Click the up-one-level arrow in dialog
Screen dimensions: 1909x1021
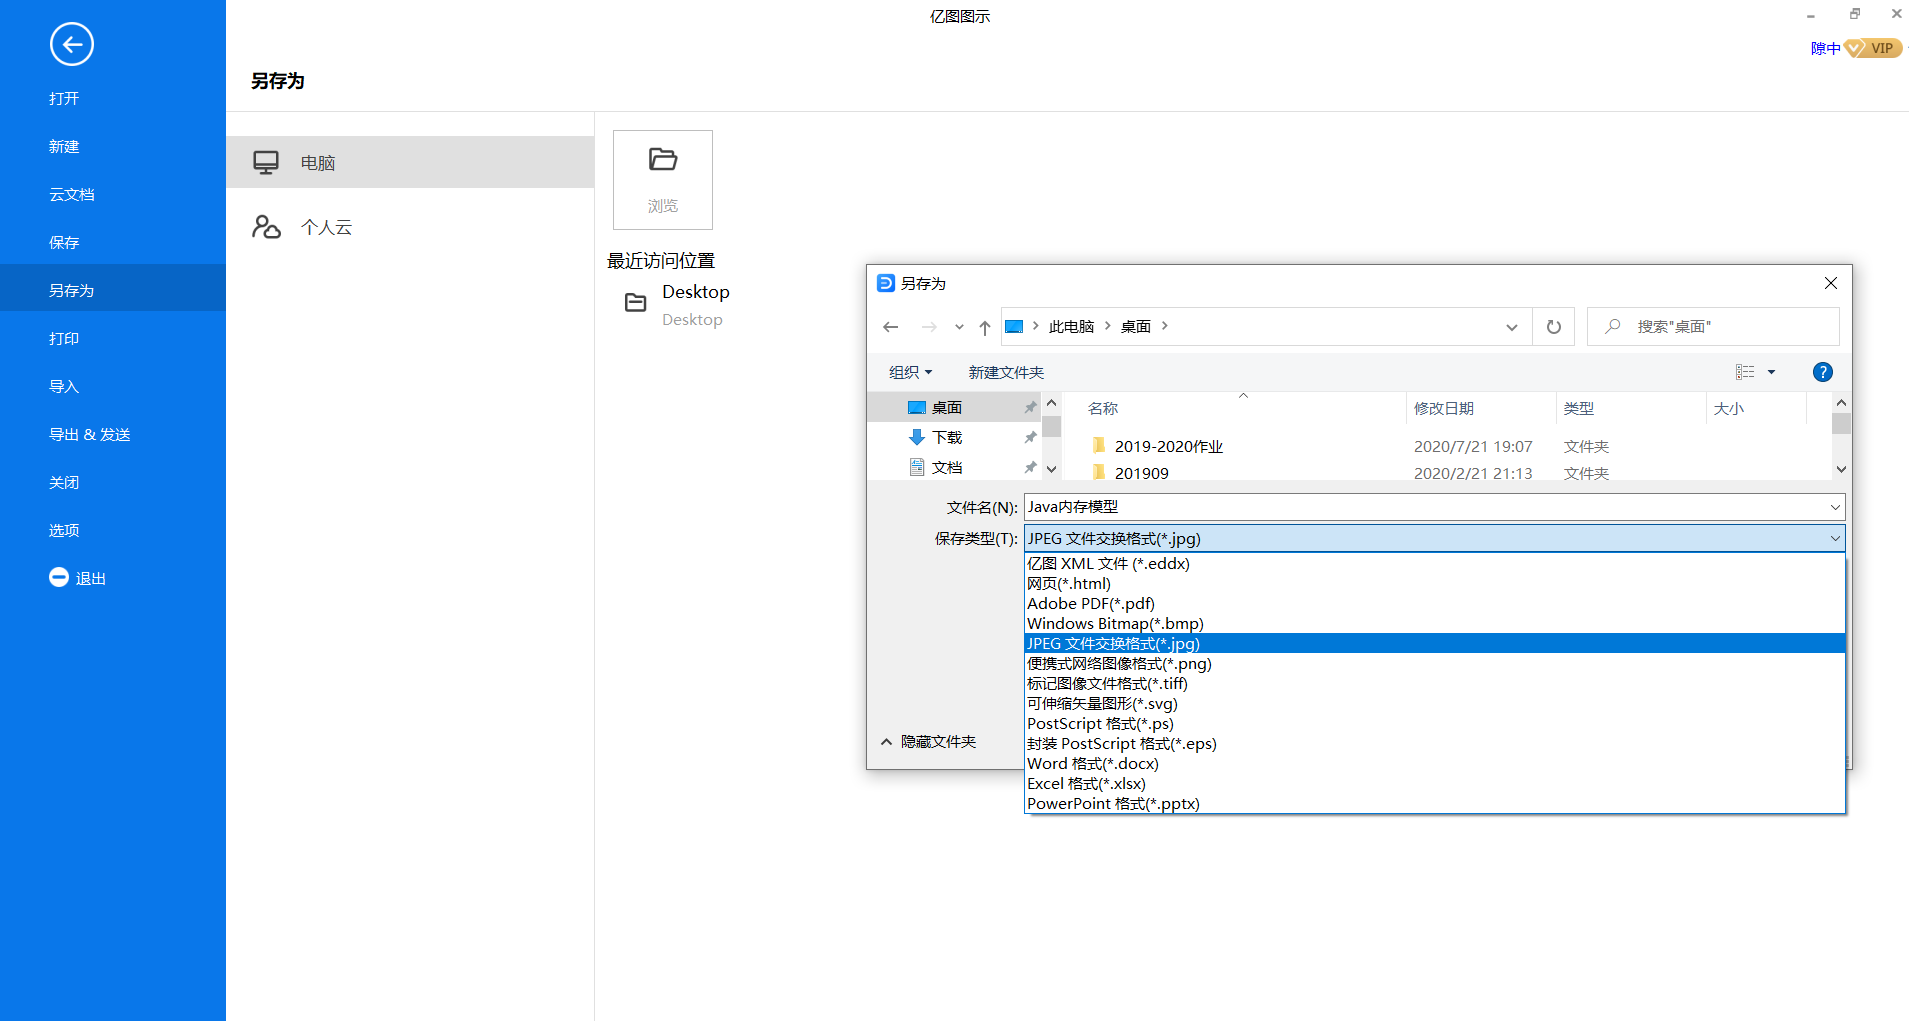tap(985, 327)
